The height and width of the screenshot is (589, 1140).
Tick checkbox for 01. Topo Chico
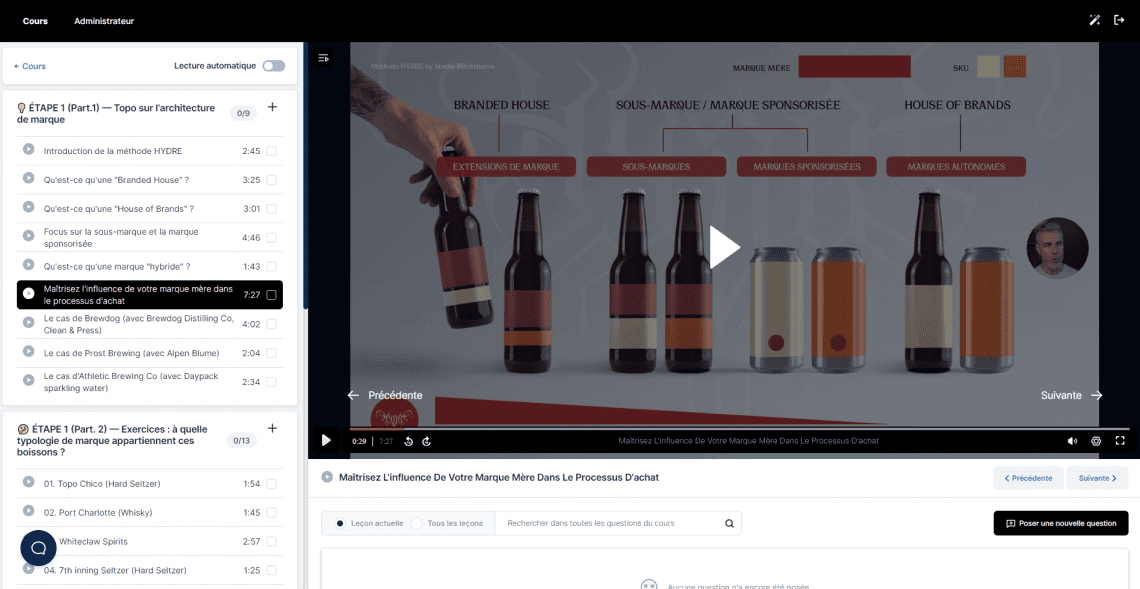[271, 484]
